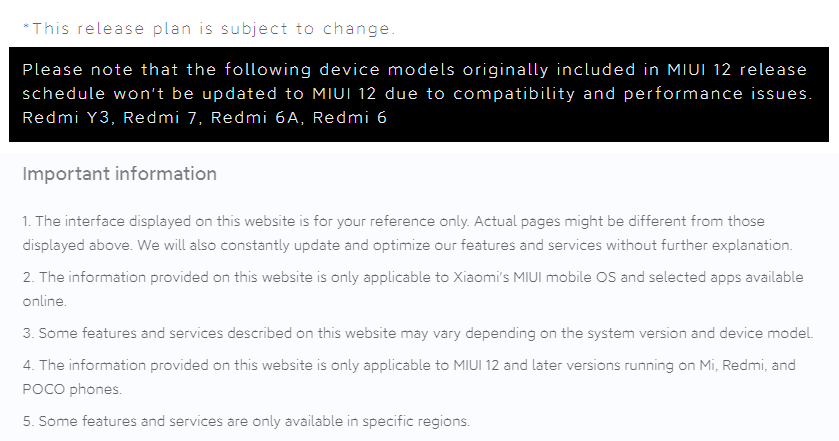The image size is (839, 441).
Task: Click the black notice starting 'Please note'
Action: point(419,94)
